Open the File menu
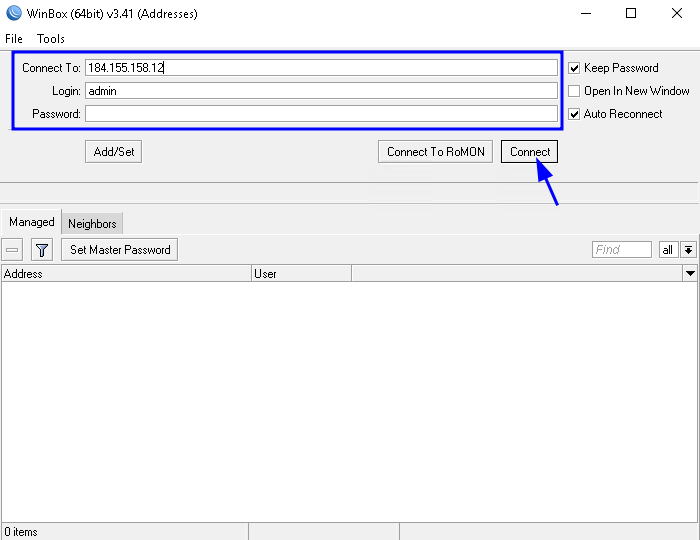Screen dimensions: 700x540 [14, 39]
